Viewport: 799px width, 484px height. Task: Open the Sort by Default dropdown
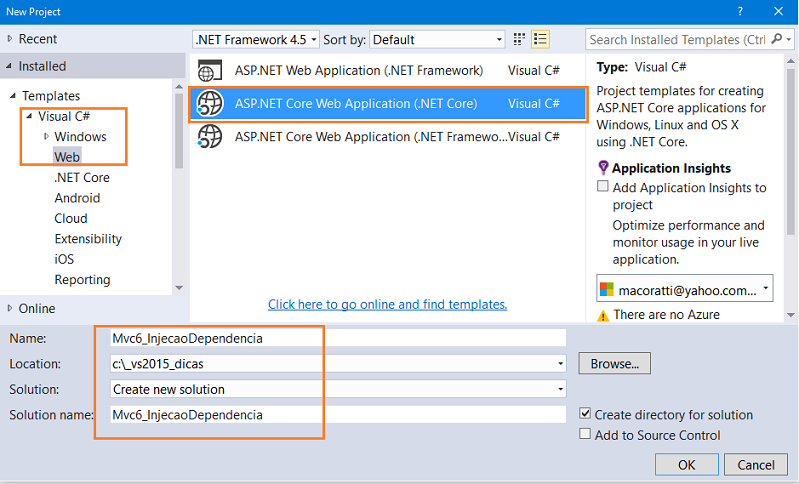(437, 39)
